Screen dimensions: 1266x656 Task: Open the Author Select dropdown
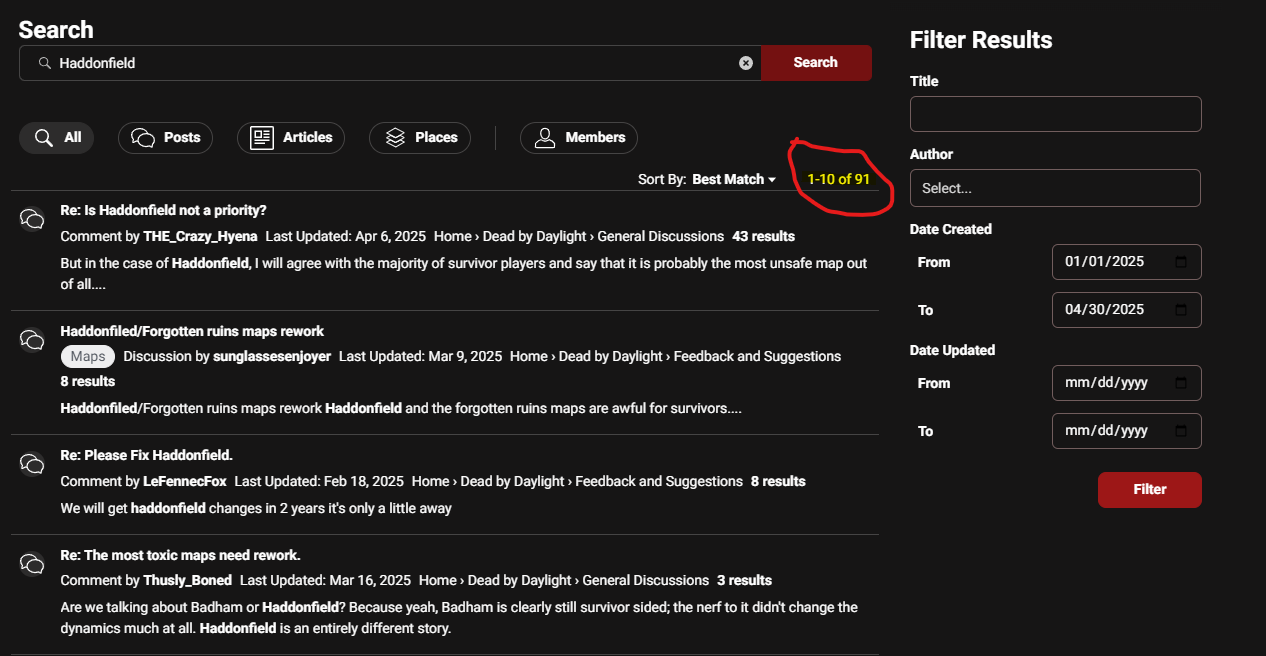tap(1055, 188)
